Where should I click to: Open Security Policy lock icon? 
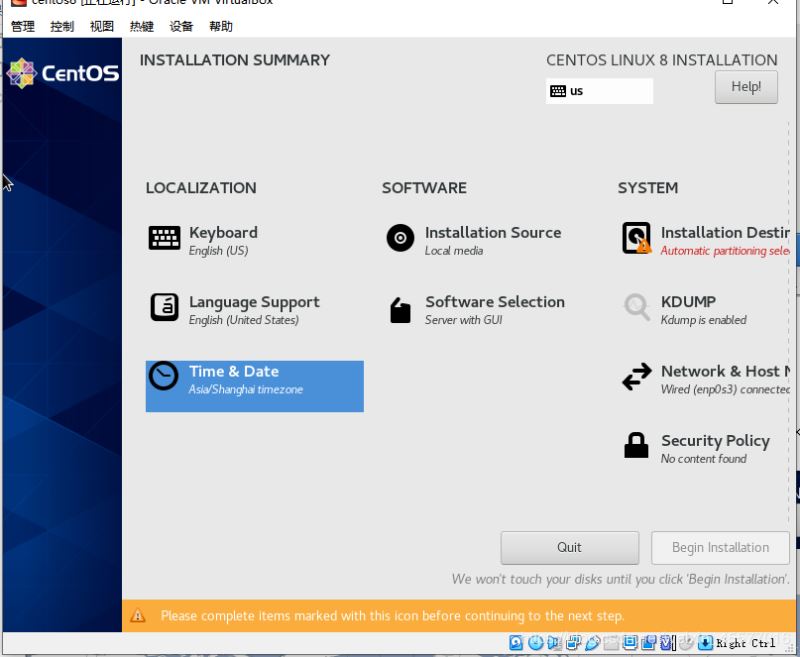click(x=636, y=446)
